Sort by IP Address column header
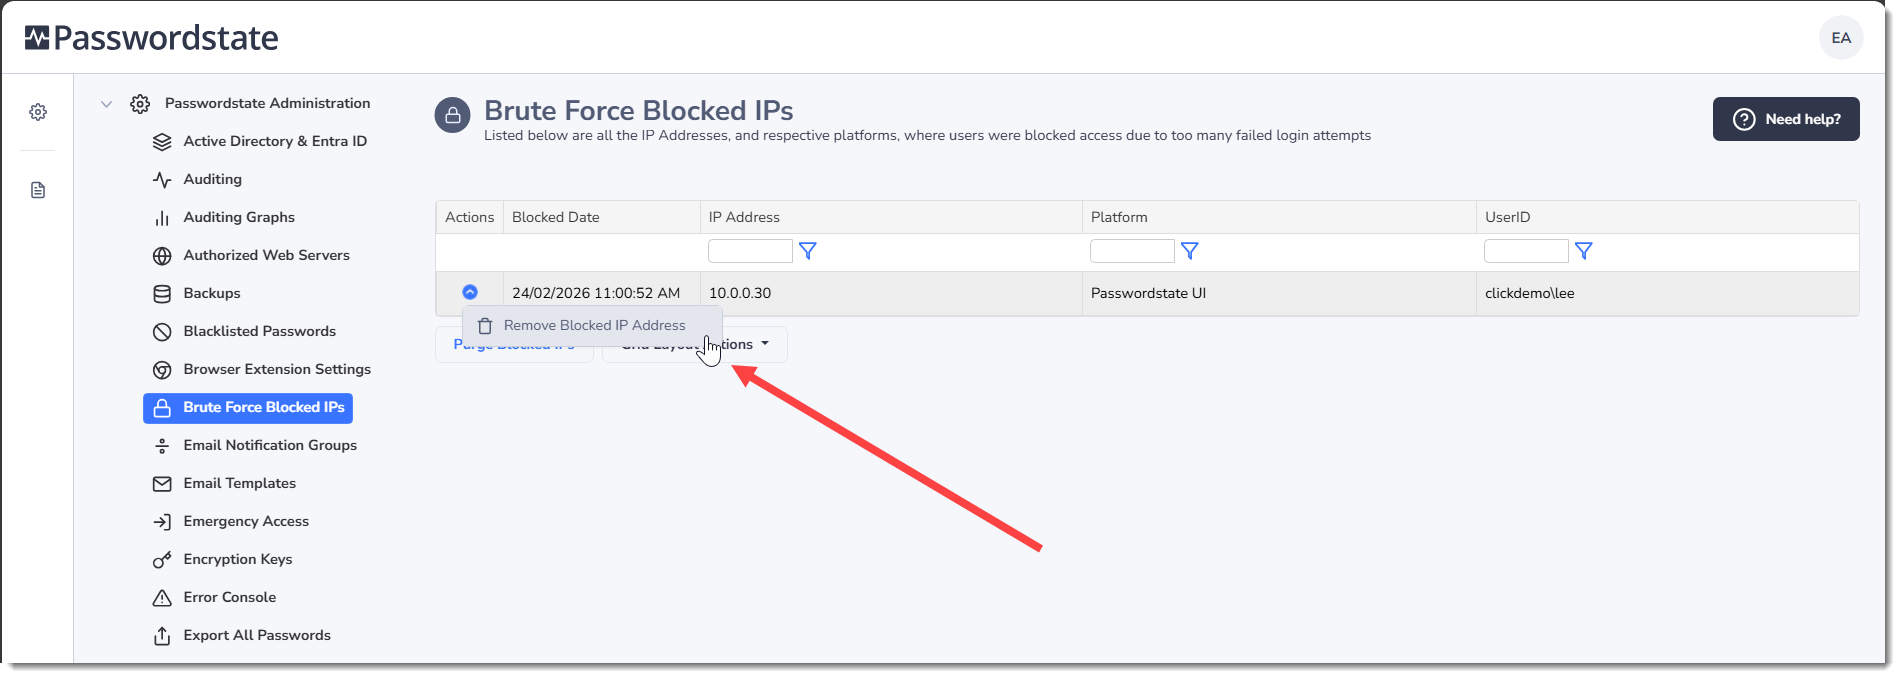 click(744, 217)
